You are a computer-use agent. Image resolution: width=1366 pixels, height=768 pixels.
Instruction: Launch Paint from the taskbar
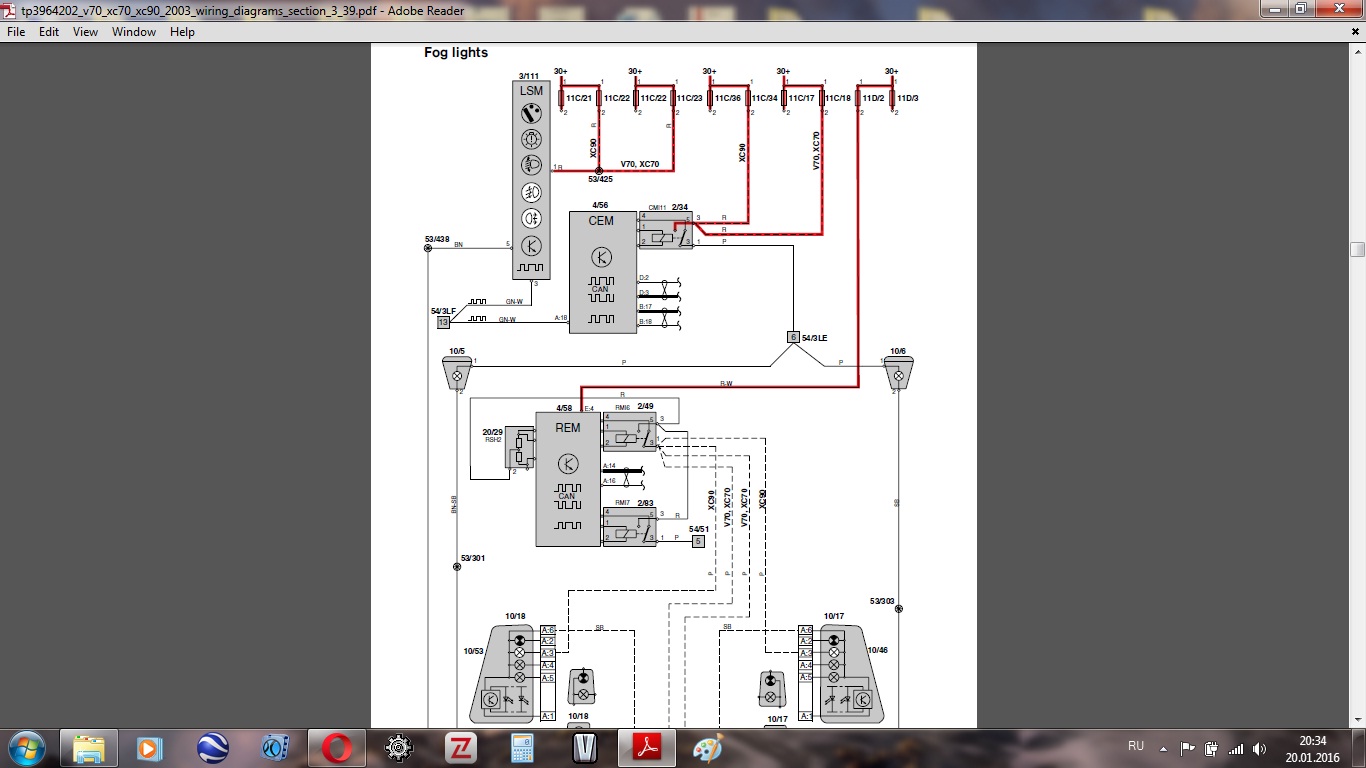[x=708, y=748]
